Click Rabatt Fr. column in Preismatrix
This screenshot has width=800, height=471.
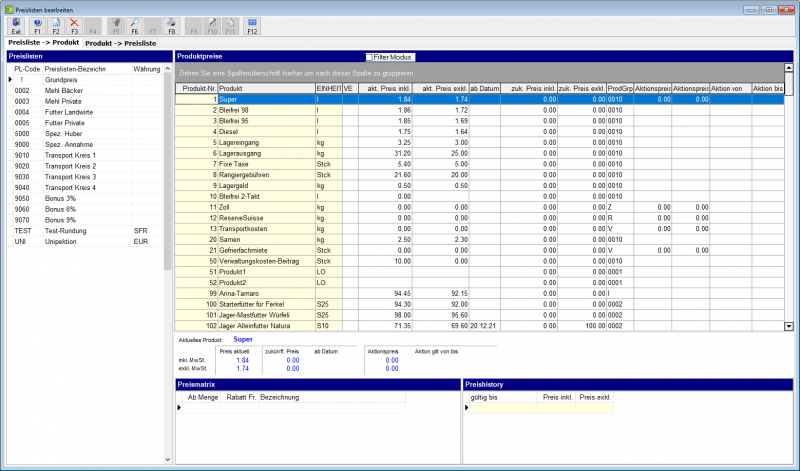coord(240,397)
